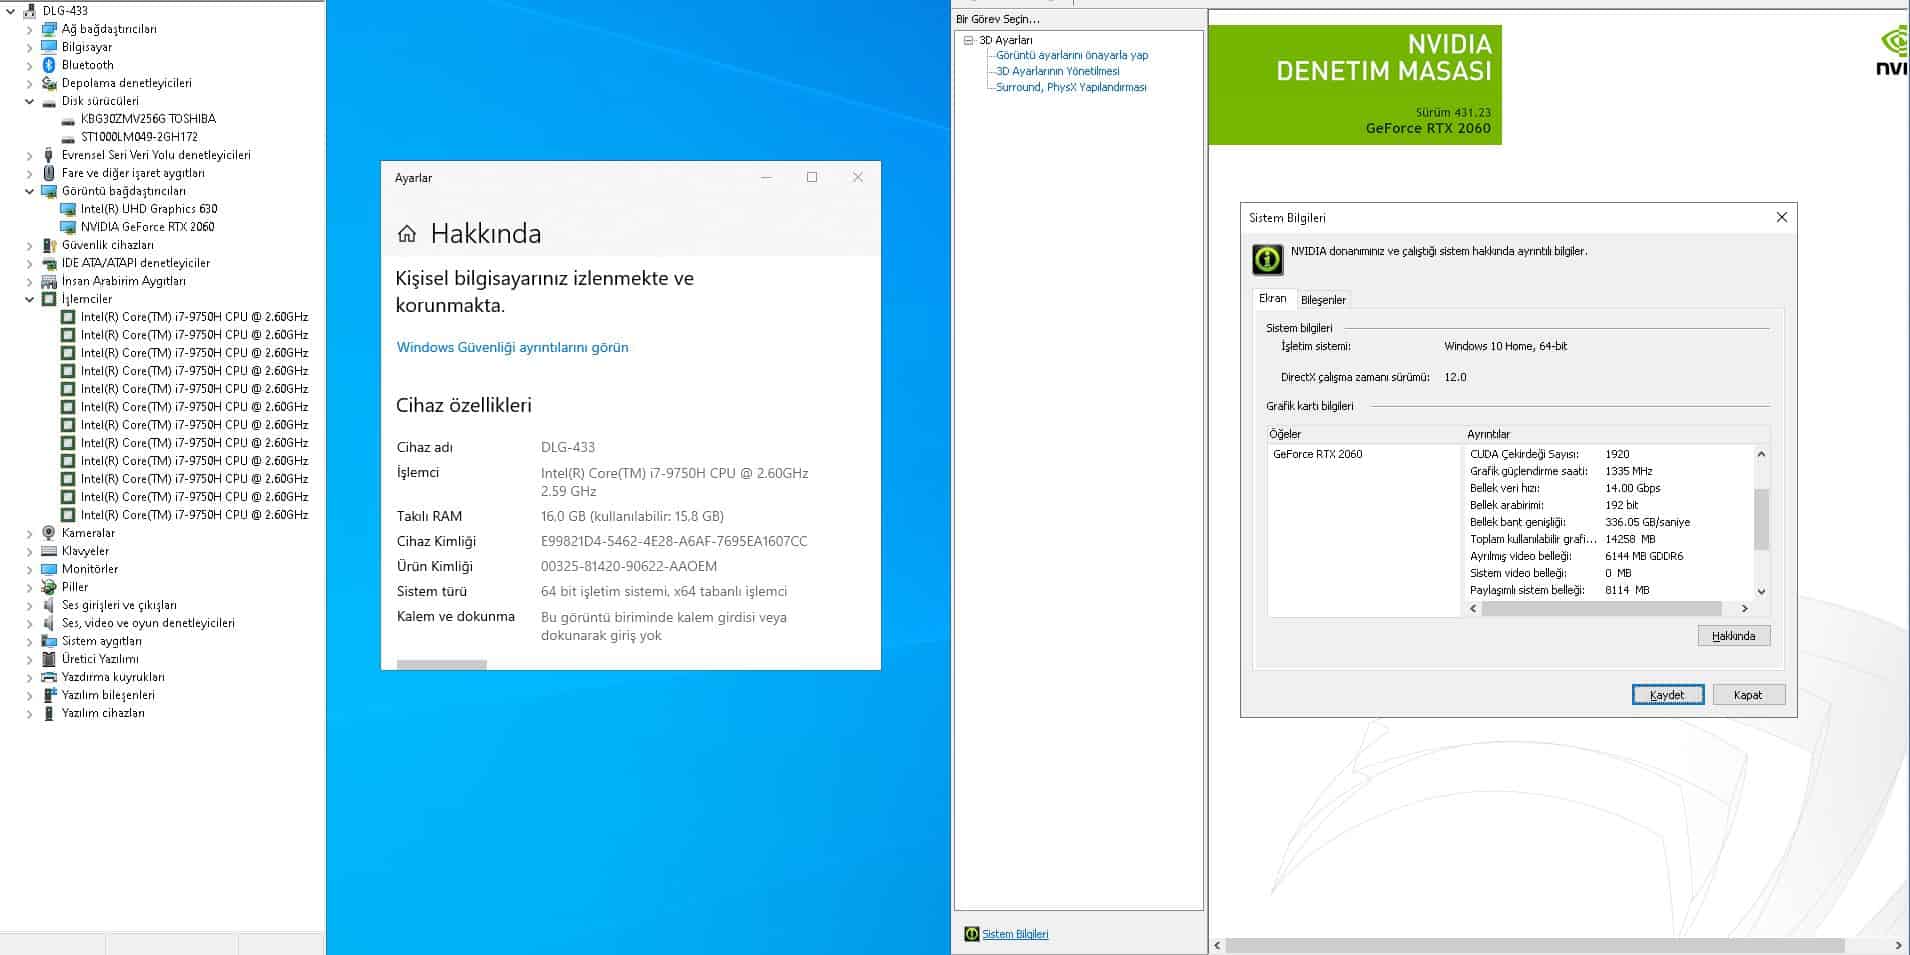Select Ses, video ve oyun denetleyicileri item
This screenshot has height=955, width=1910.
pos(148,623)
